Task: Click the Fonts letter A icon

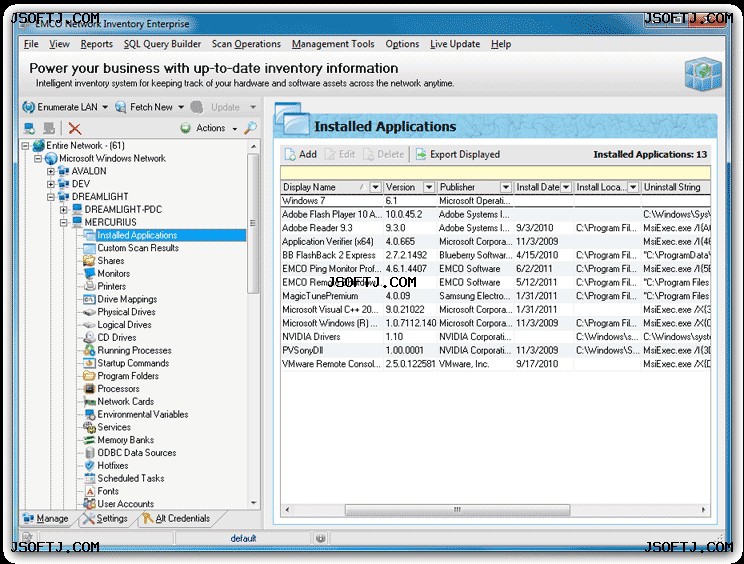Action: pos(90,491)
